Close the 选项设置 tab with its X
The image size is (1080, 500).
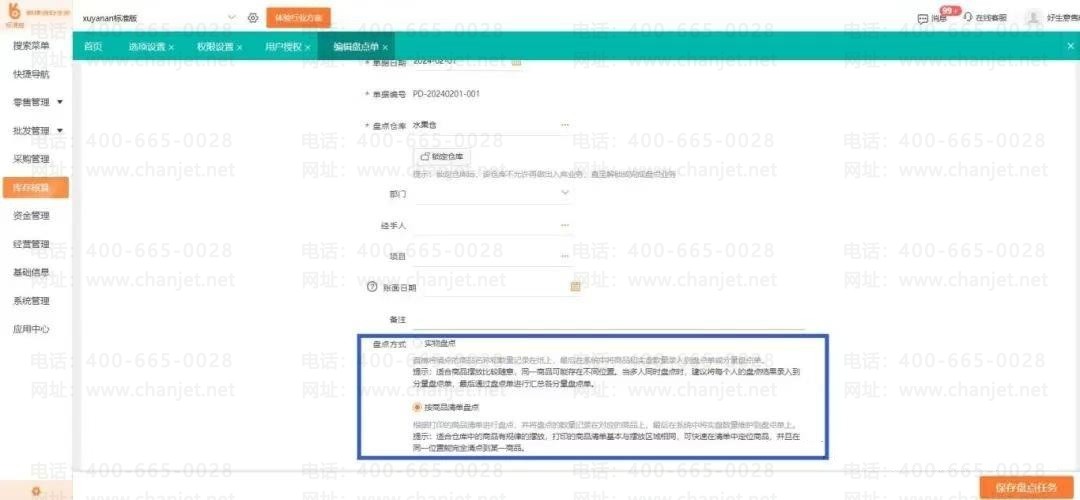(x=171, y=48)
